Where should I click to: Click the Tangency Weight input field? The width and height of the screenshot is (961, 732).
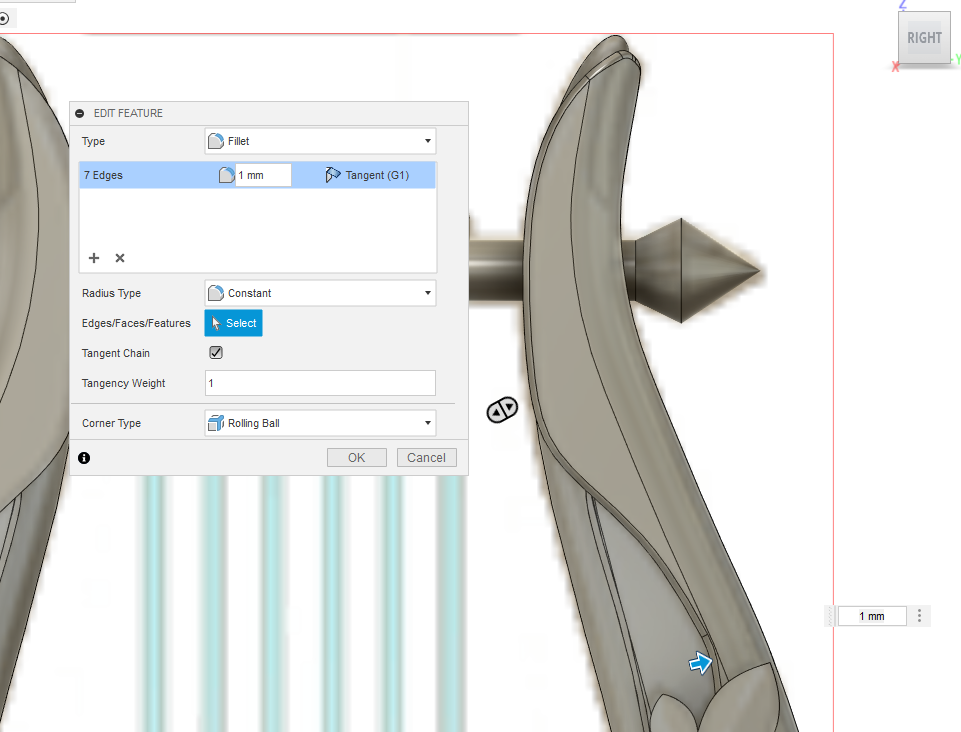320,383
